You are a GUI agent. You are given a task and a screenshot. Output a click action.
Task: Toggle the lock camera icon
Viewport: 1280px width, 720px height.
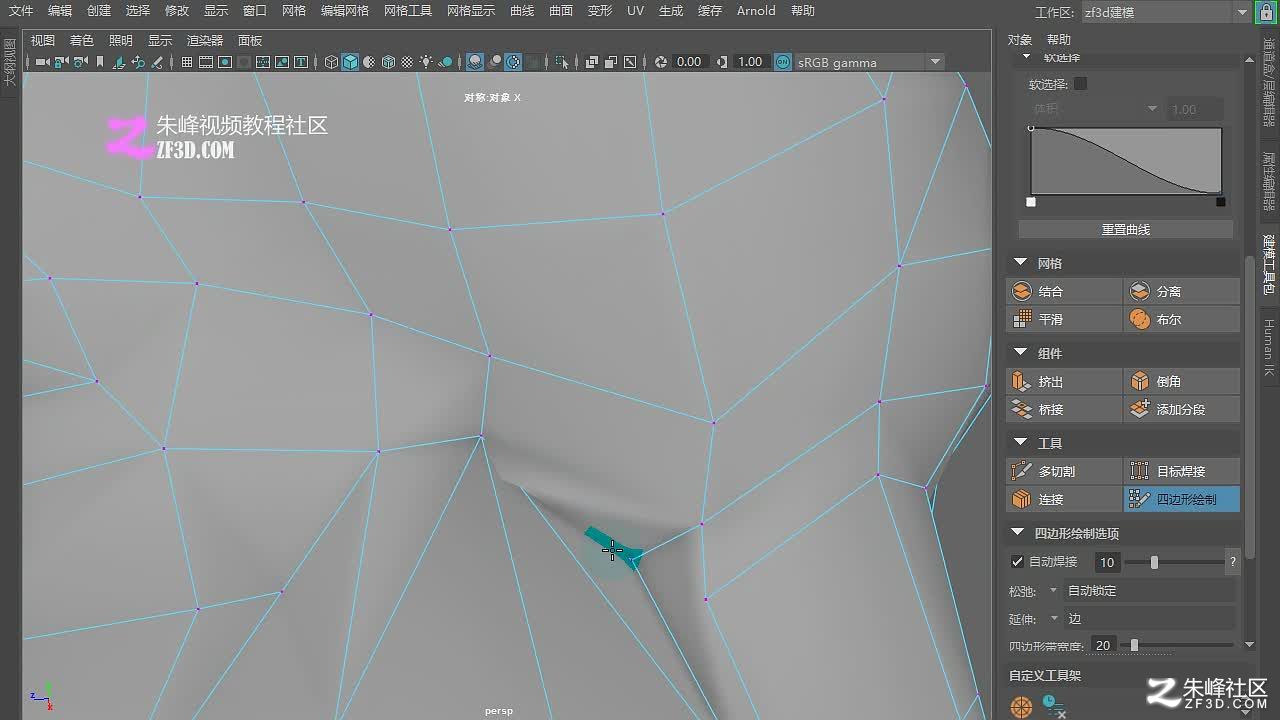coord(61,62)
